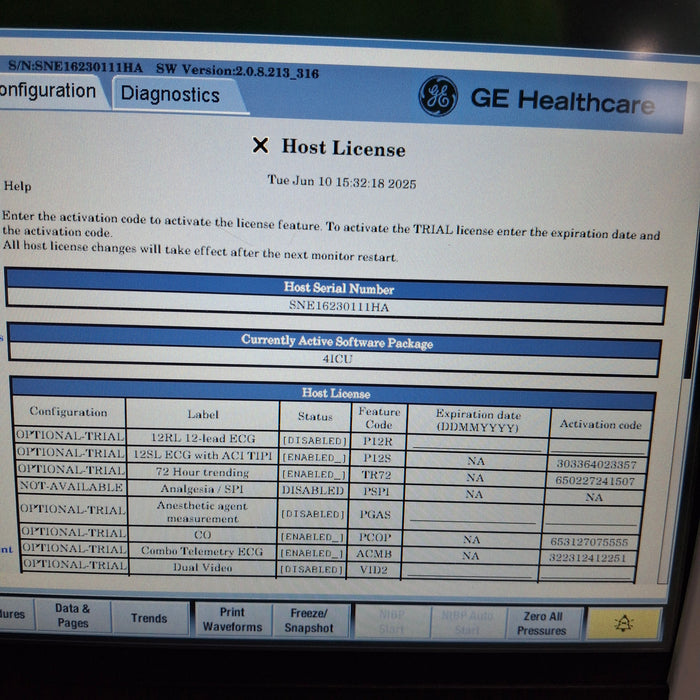Select activation code 322312412251
Image resolution: width=700 pixels, height=700 pixels.
pos(588,558)
